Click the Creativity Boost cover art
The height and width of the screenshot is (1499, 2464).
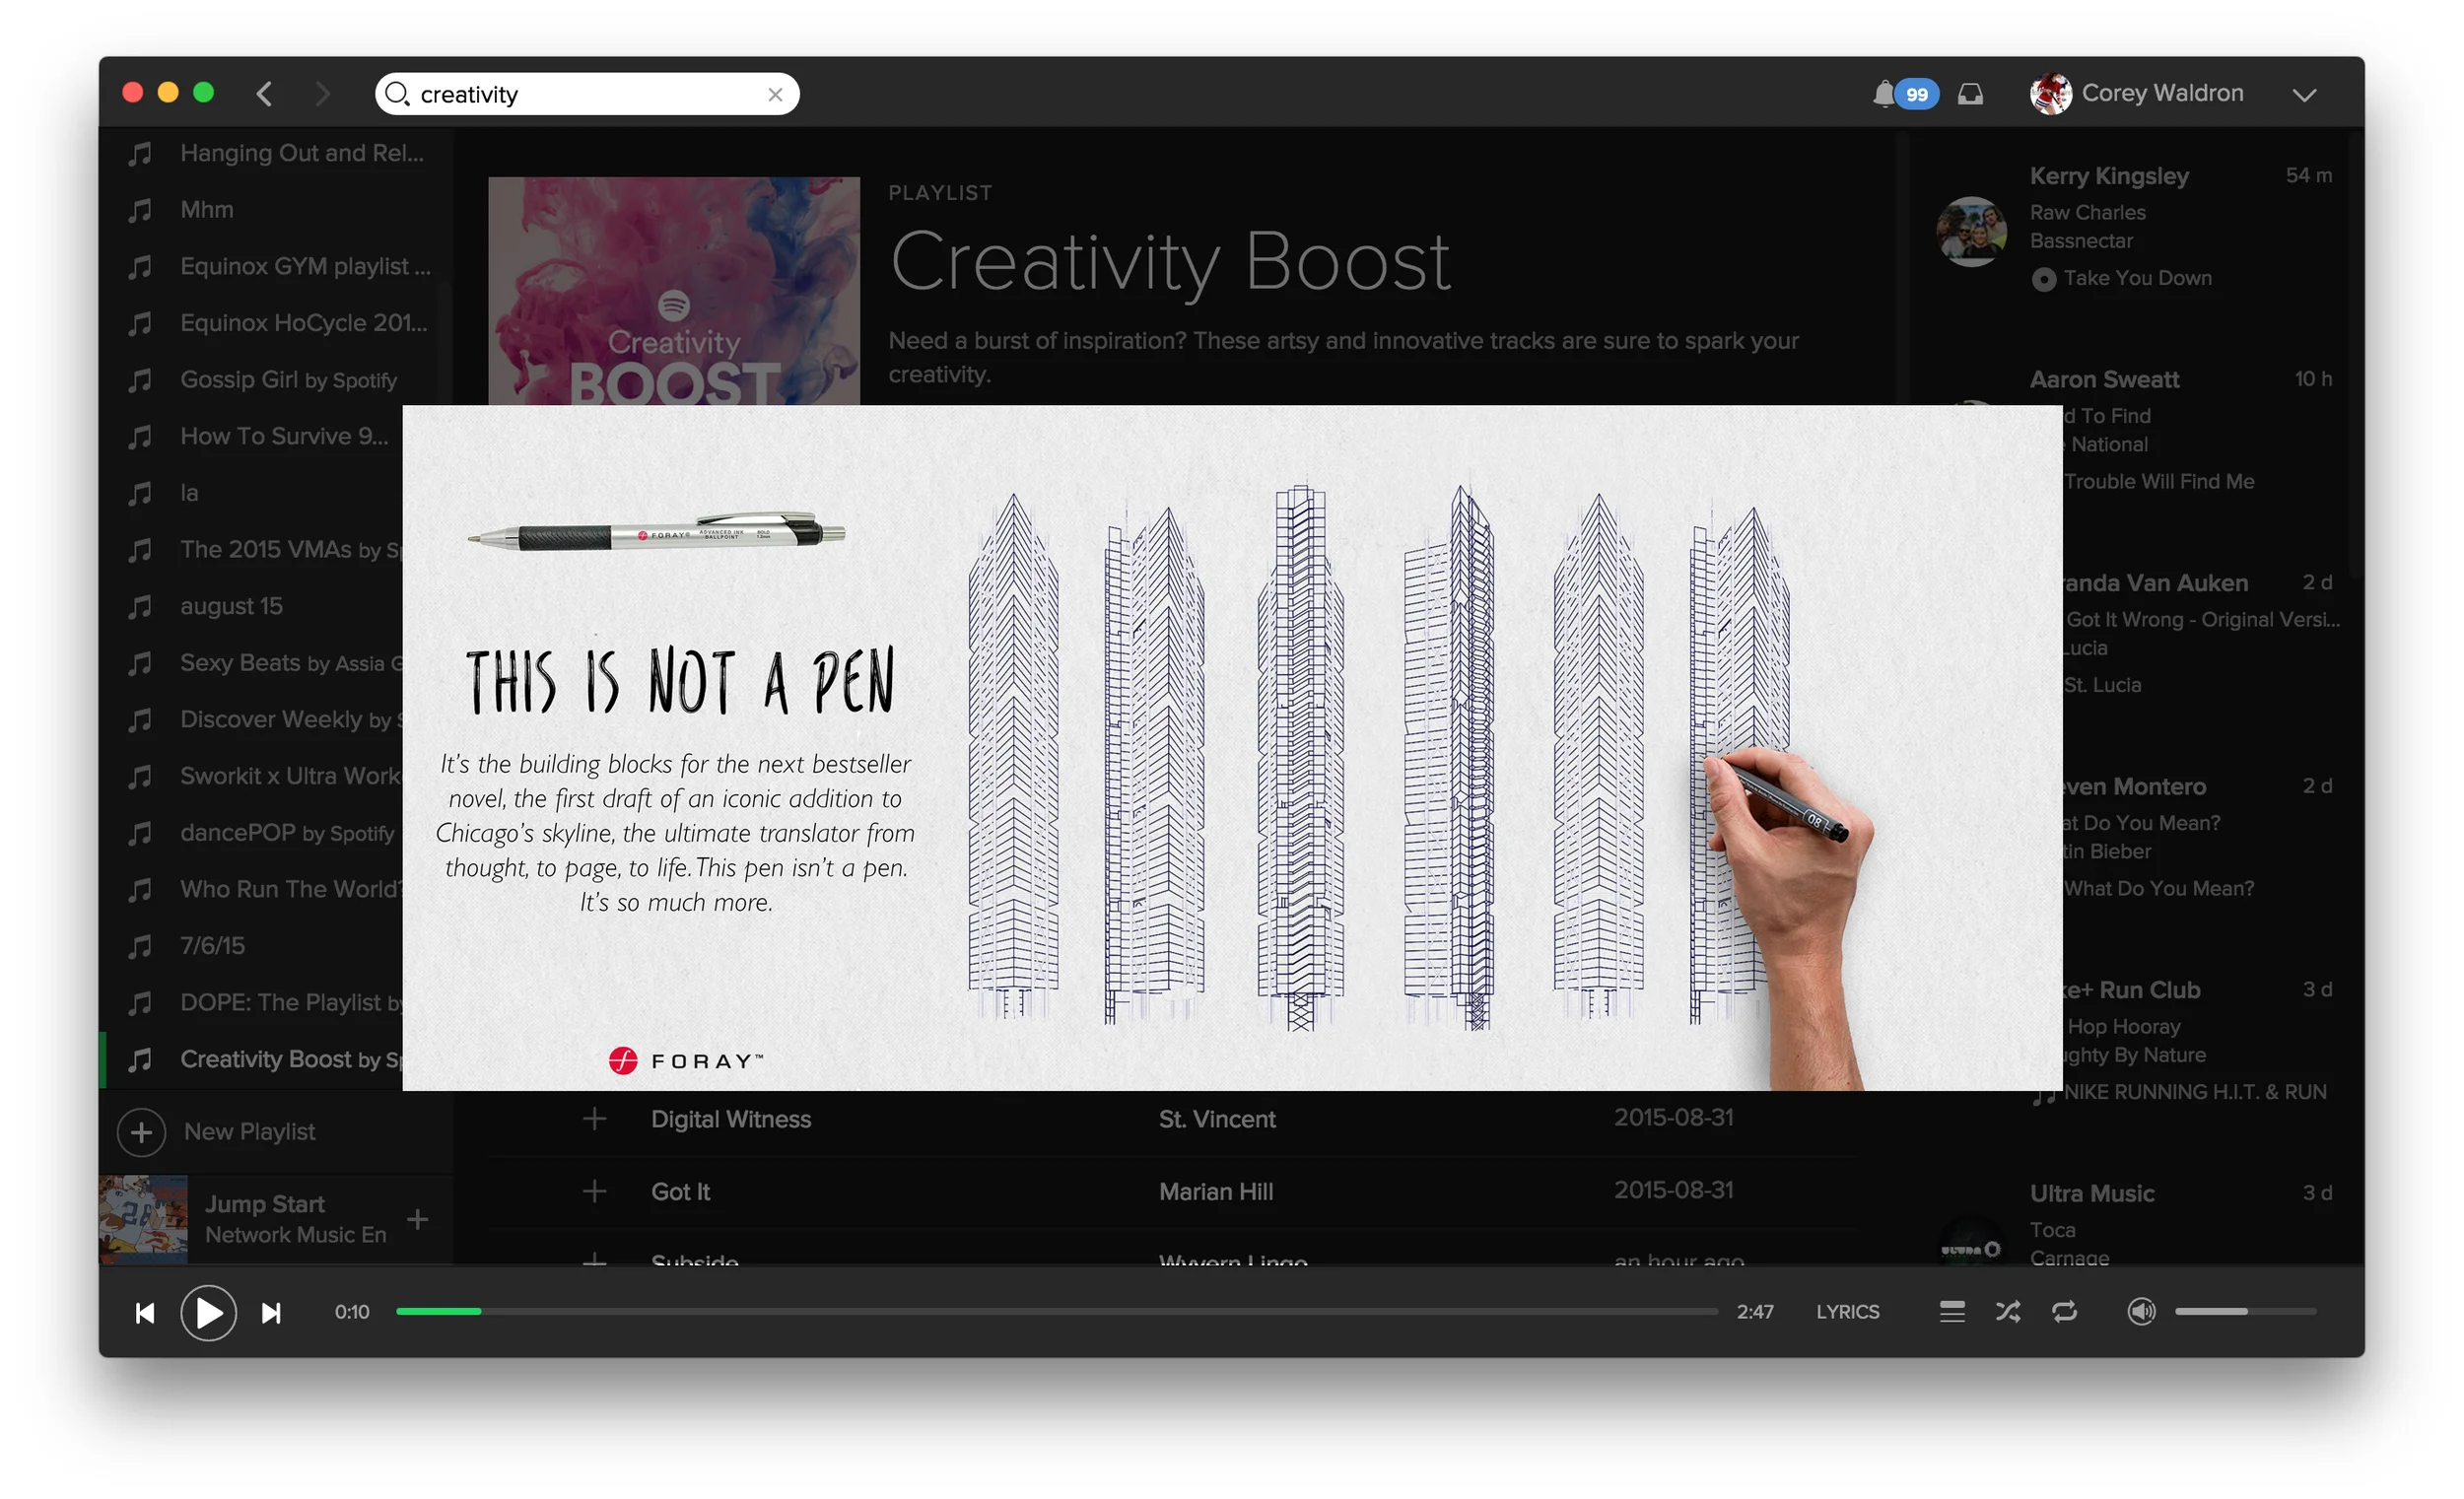click(x=673, y=291)
